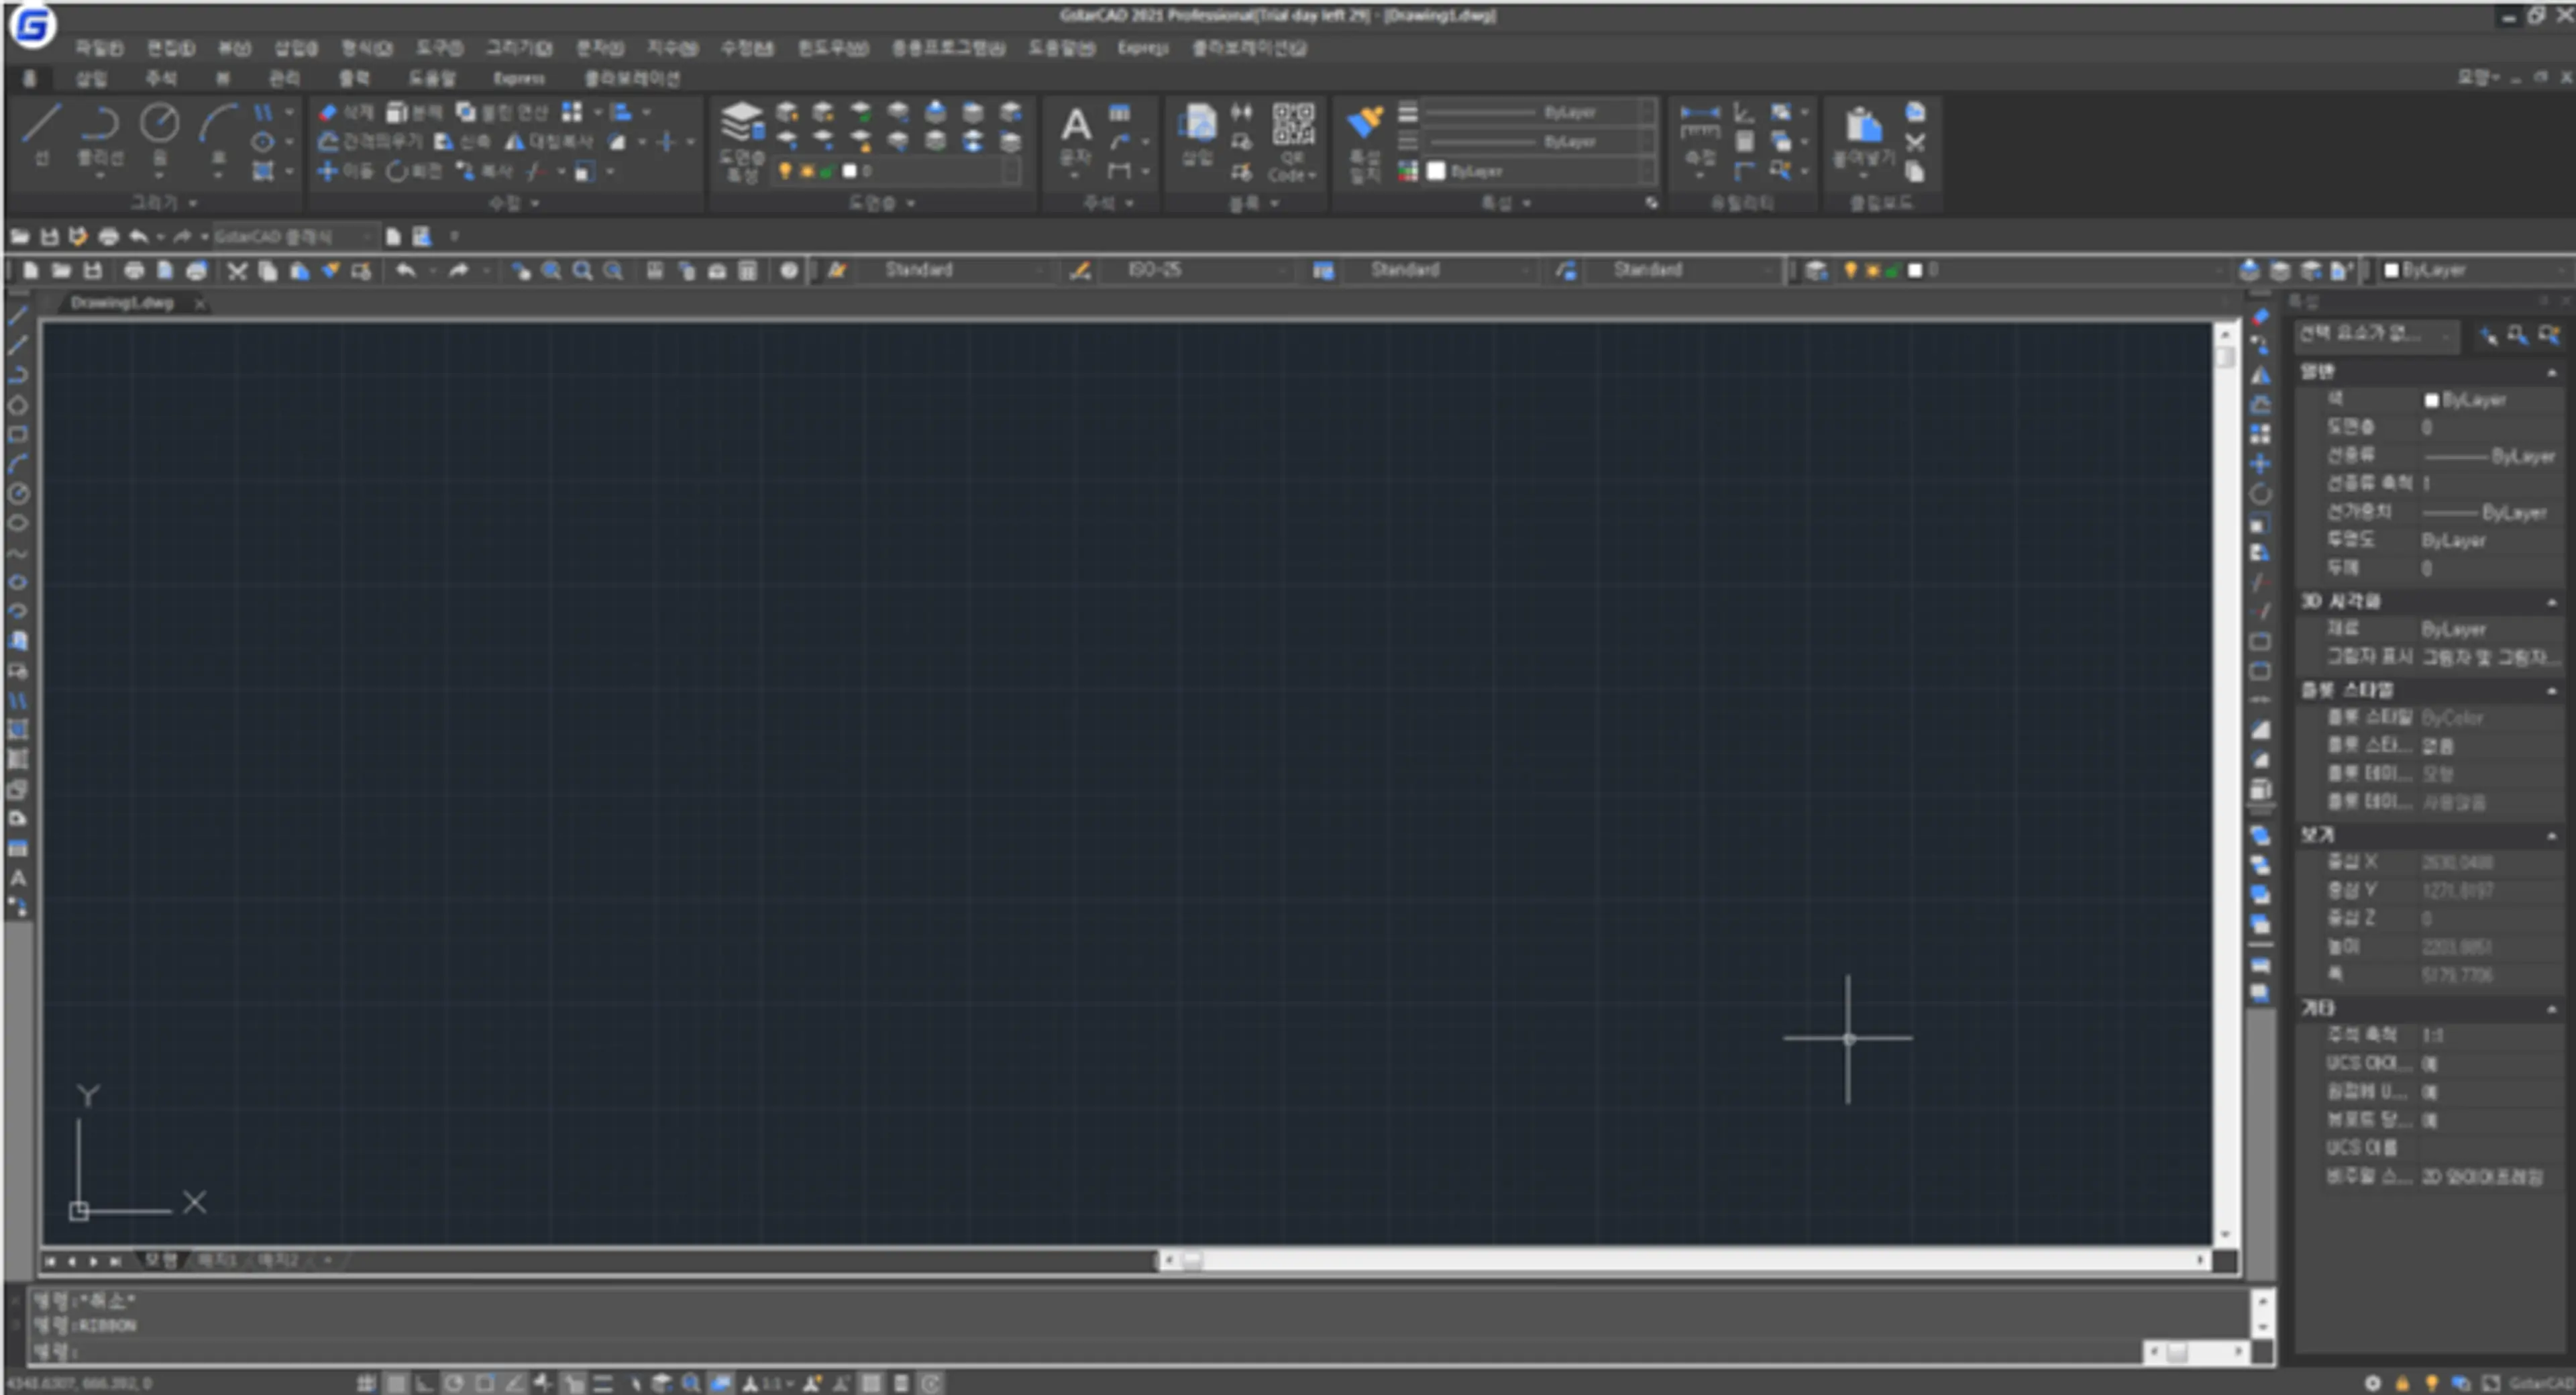Toggle Snap mode in the status bar

coord(366,1383)
